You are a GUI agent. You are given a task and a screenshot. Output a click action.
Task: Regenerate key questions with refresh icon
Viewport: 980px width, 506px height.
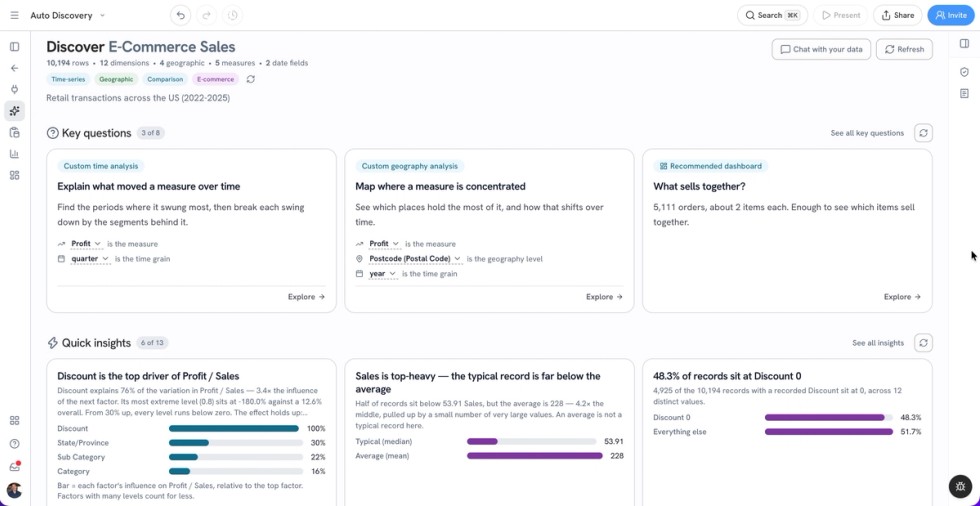[923, 133]
